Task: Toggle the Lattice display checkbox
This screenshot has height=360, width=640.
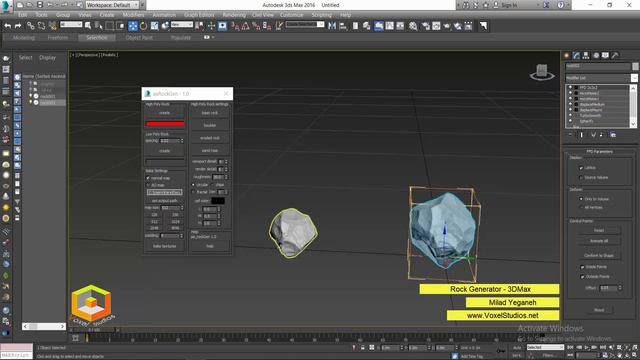Action: 581,168
